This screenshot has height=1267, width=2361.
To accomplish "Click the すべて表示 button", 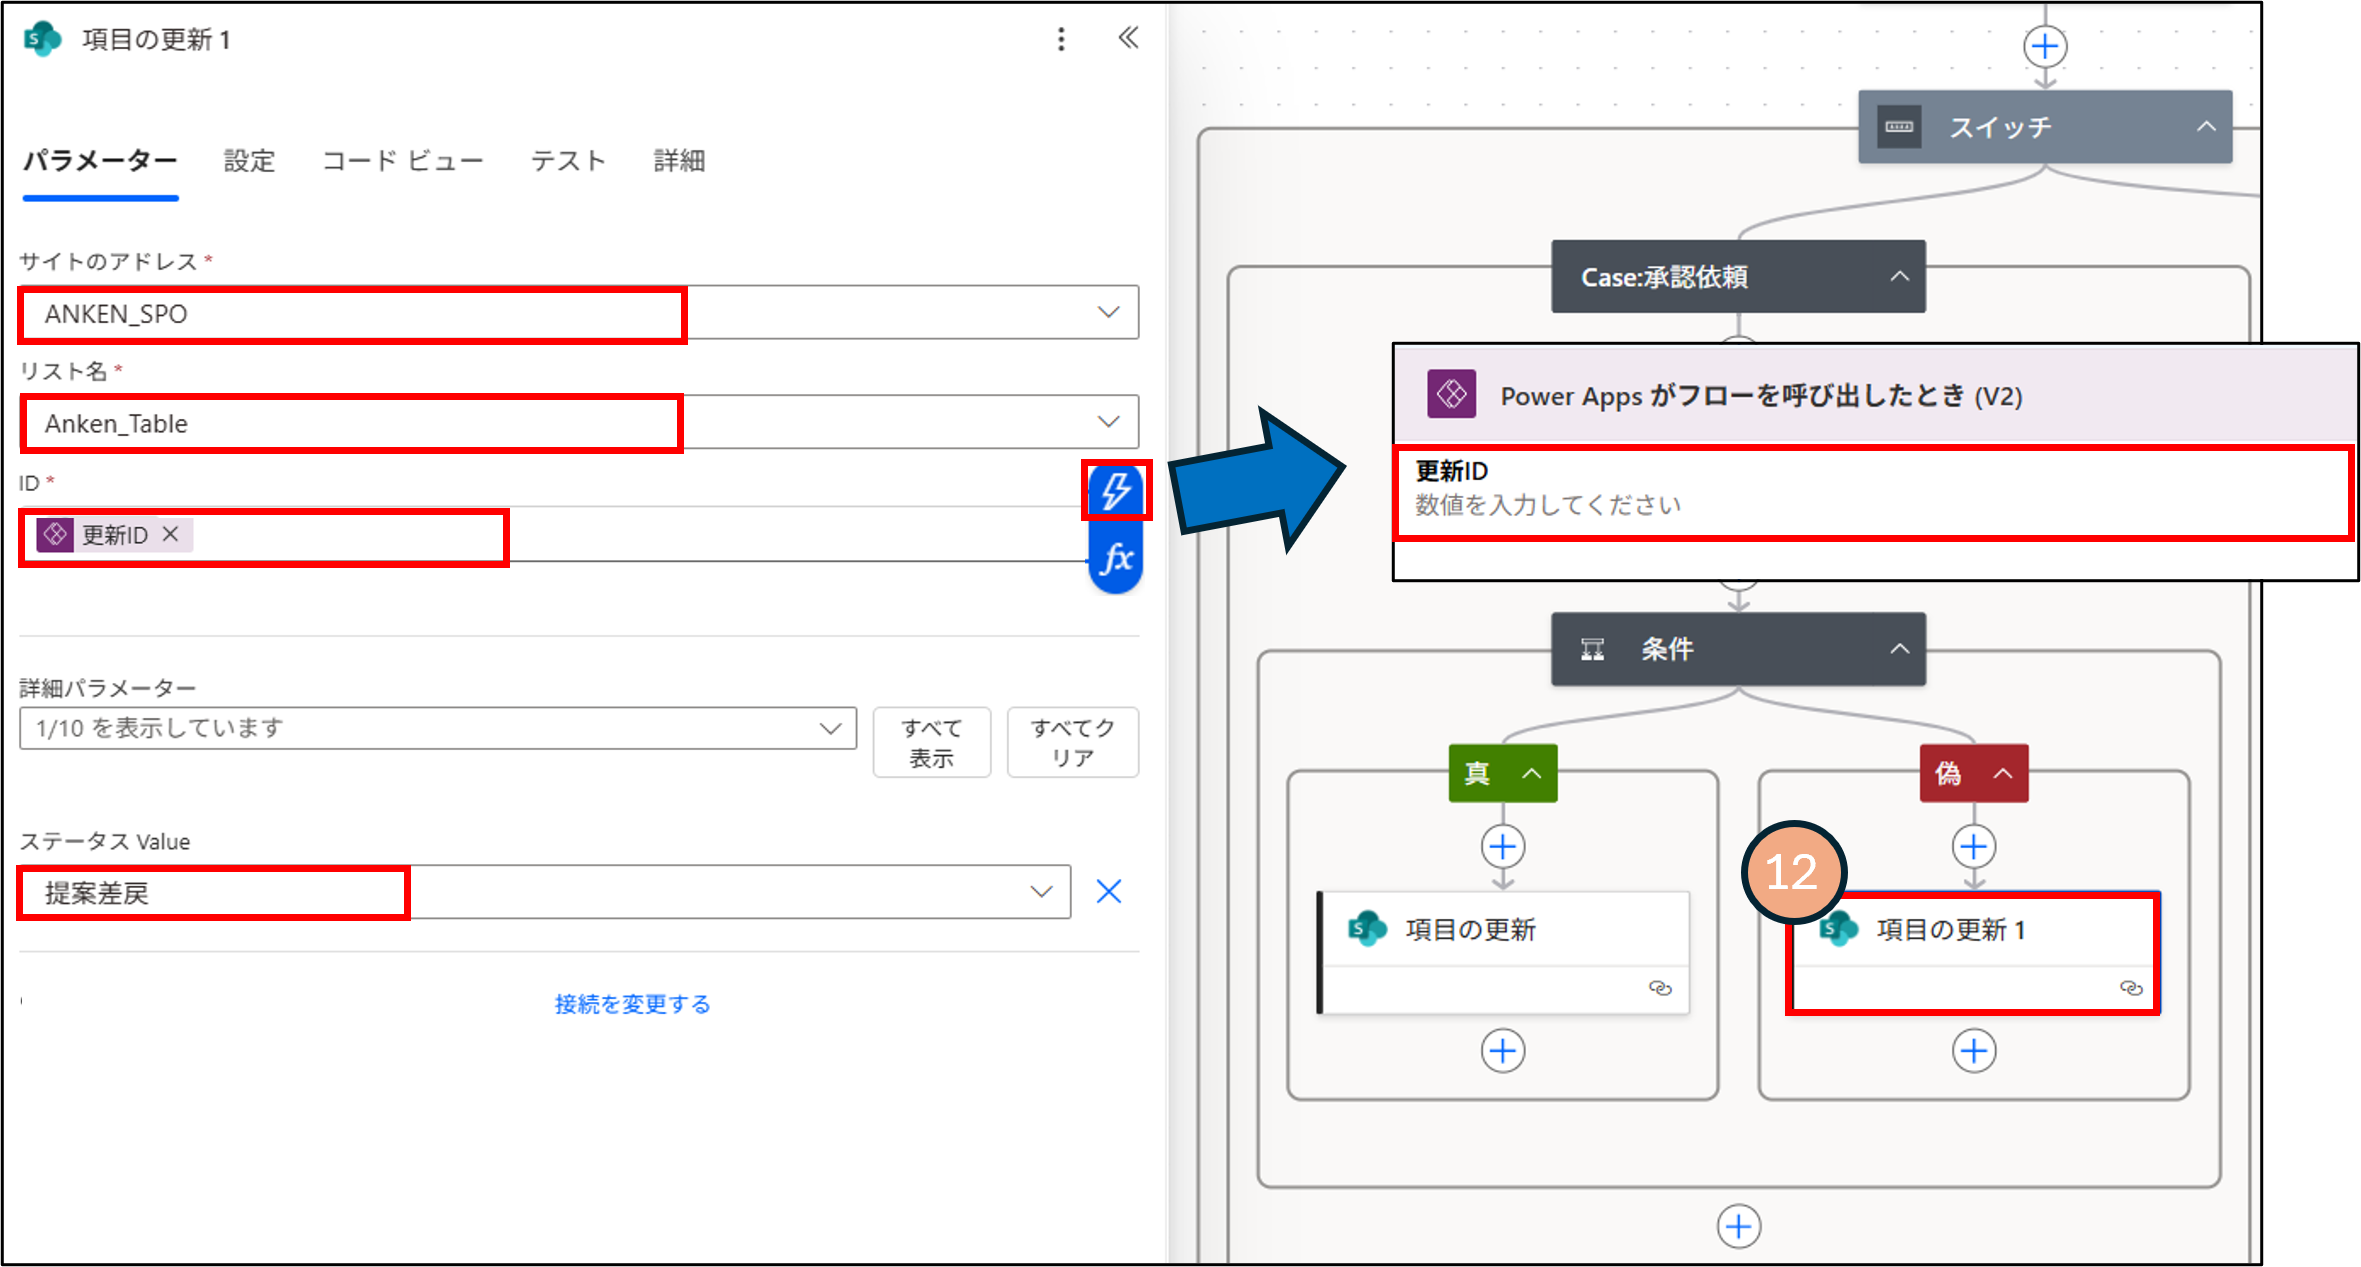I will click(931, 742).
